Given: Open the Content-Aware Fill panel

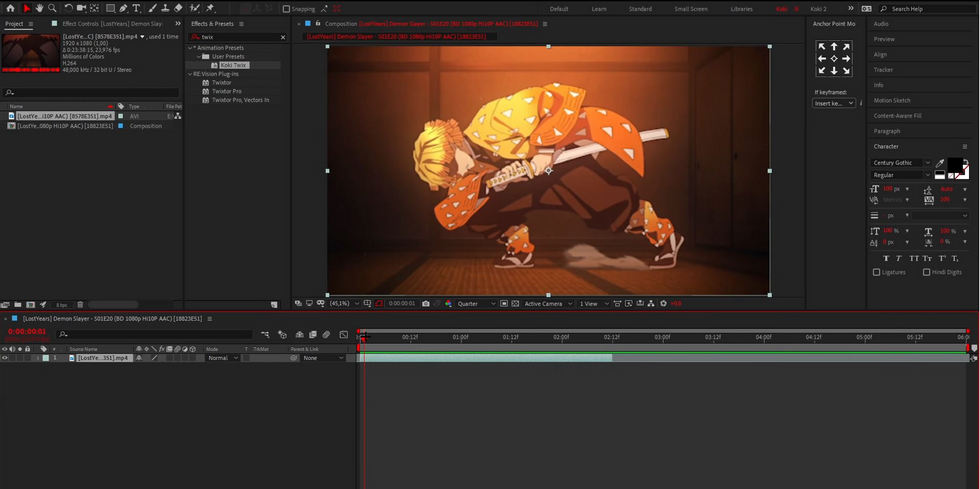Looking at the screenshot, I should coord(897,116).
